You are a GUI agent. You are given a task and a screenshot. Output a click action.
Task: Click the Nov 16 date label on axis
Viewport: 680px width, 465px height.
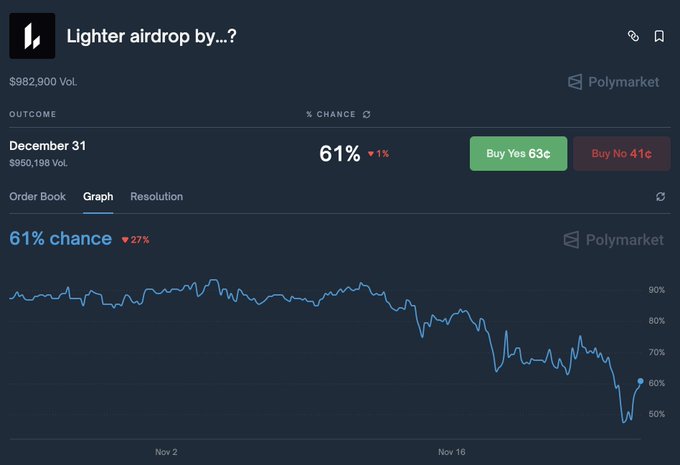[x=452, y=452]
